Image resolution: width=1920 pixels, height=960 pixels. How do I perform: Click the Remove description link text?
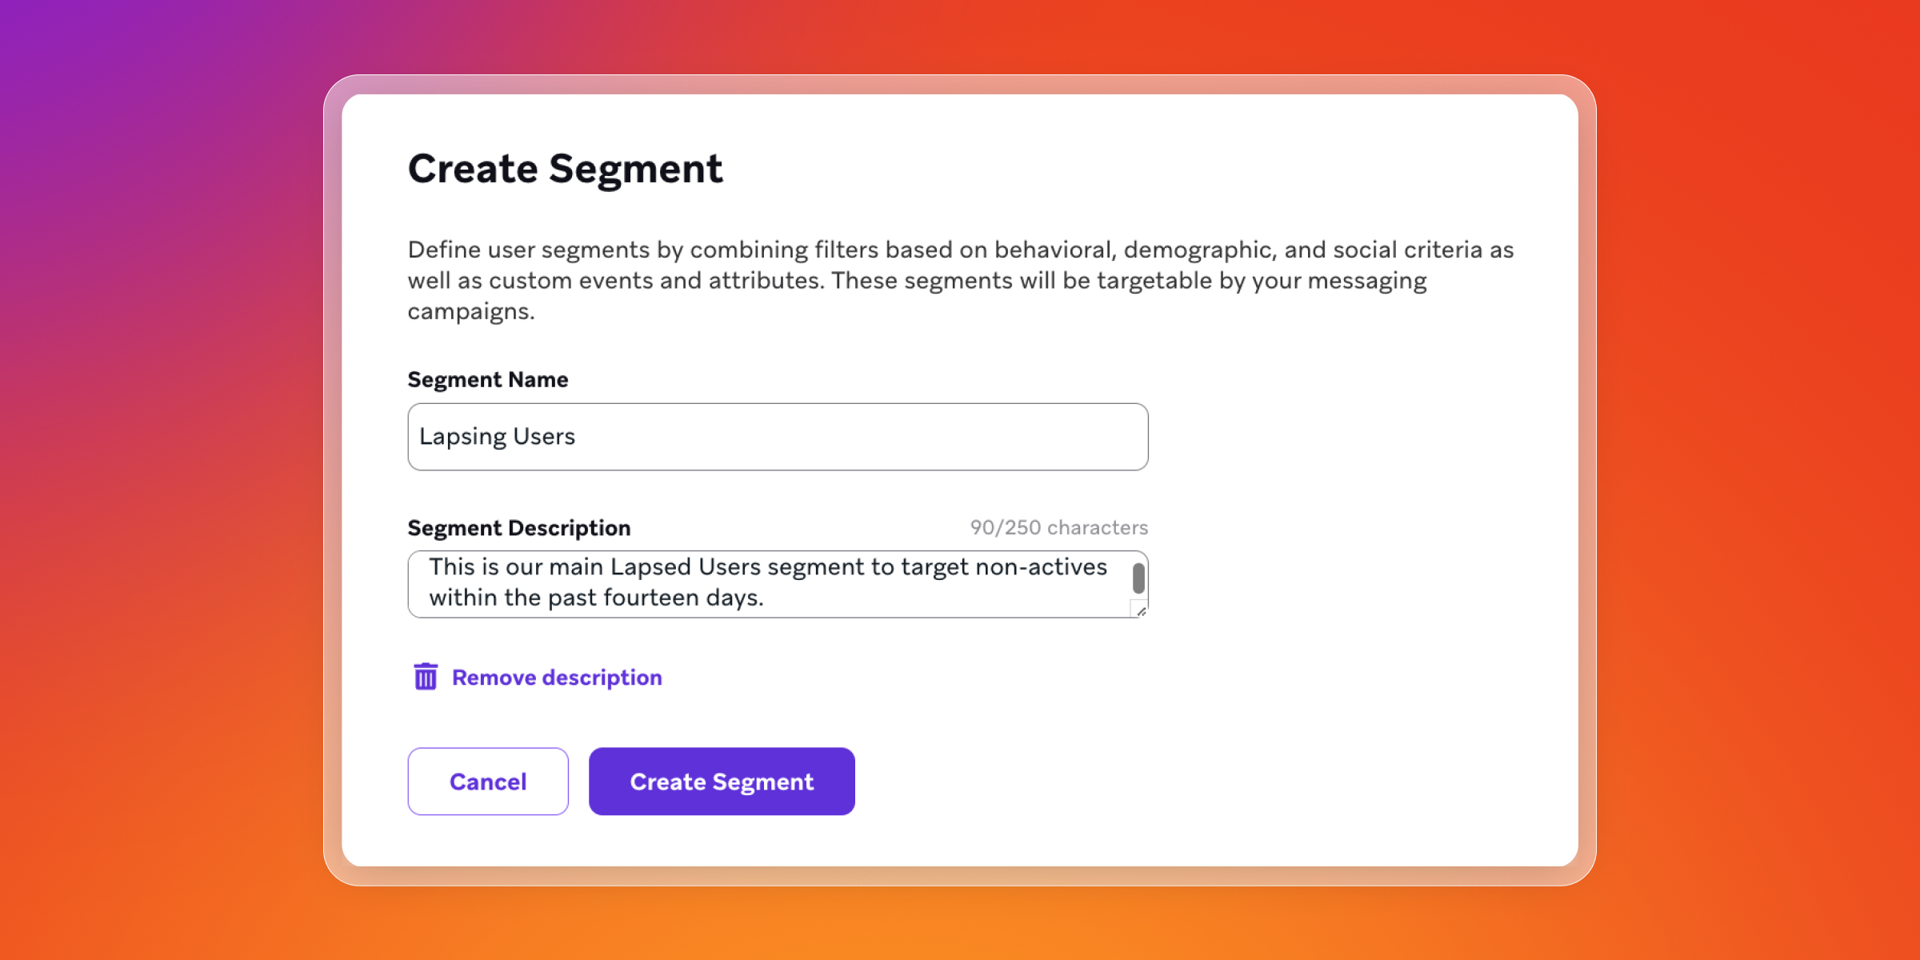tap(556, 677)
